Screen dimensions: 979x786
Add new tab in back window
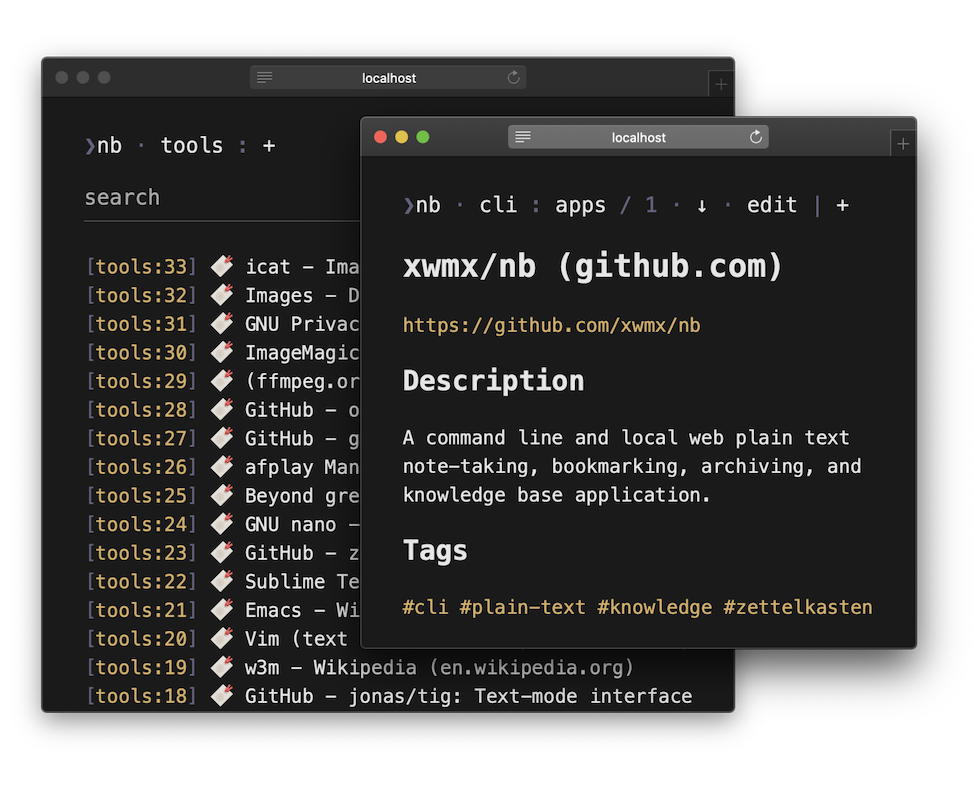pos(721,84)
